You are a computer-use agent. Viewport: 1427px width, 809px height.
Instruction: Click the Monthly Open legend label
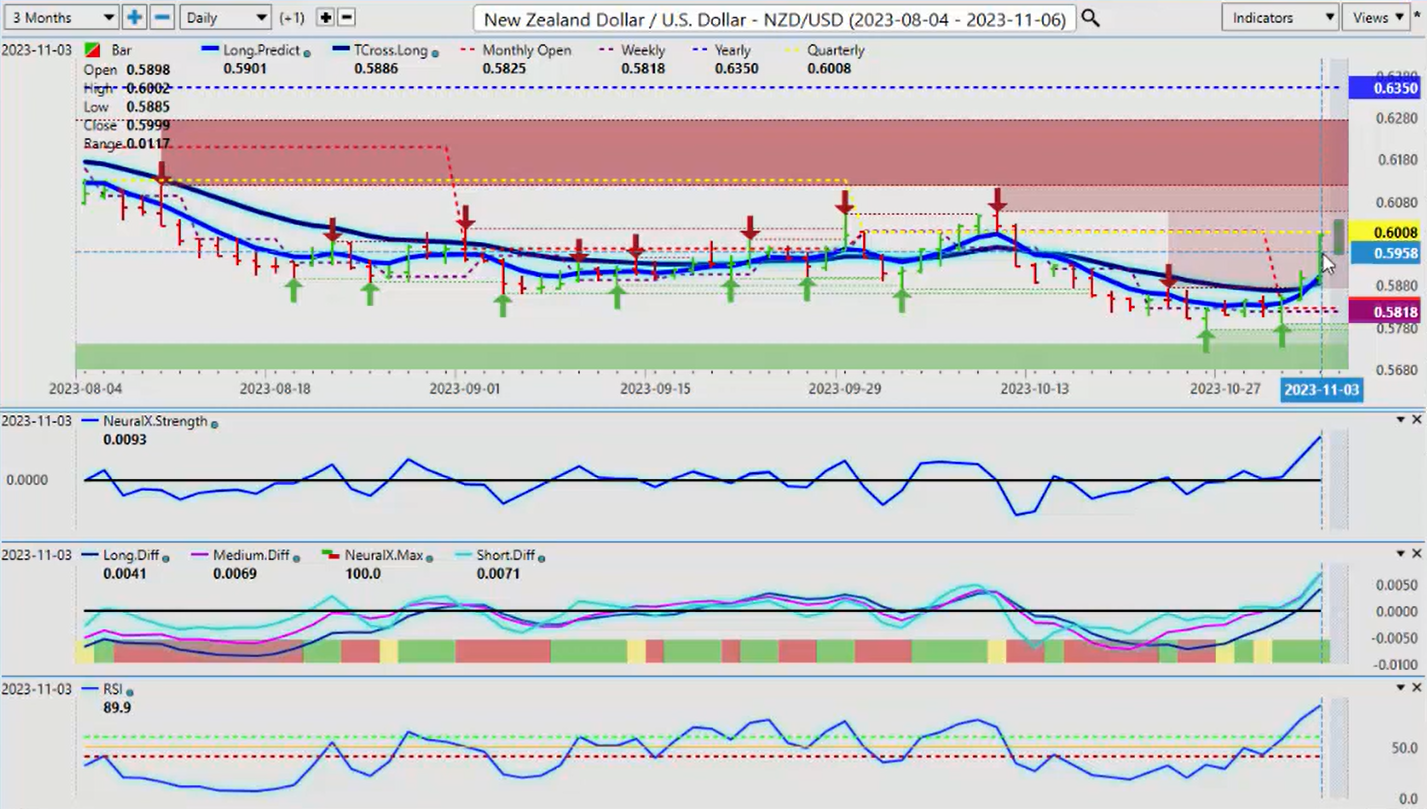pyautogui.click(x=526, y=50)
